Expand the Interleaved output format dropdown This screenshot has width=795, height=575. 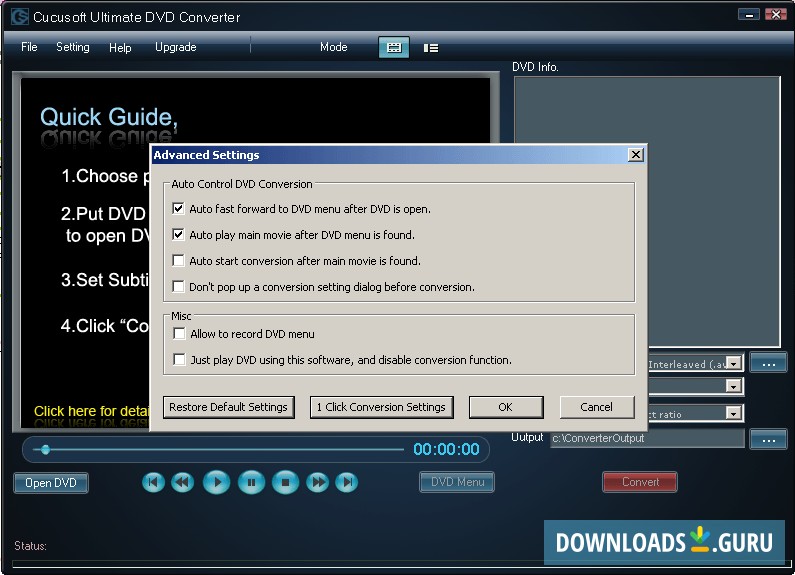[734, 363]
